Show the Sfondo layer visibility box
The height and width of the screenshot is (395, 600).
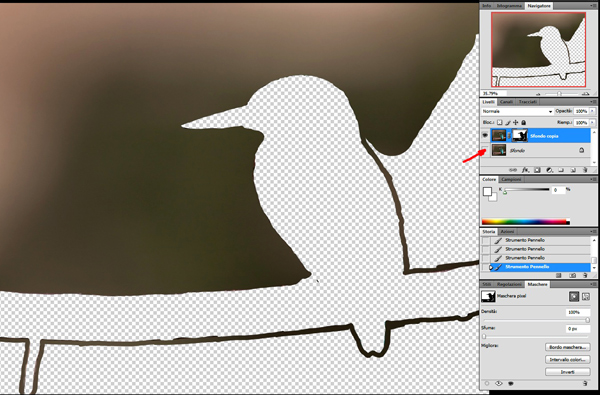[x=485, y=150]
